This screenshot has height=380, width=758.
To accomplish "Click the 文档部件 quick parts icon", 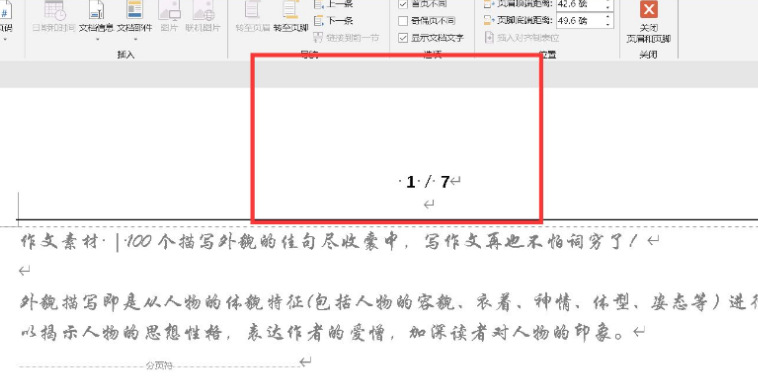I will (134, 10).
